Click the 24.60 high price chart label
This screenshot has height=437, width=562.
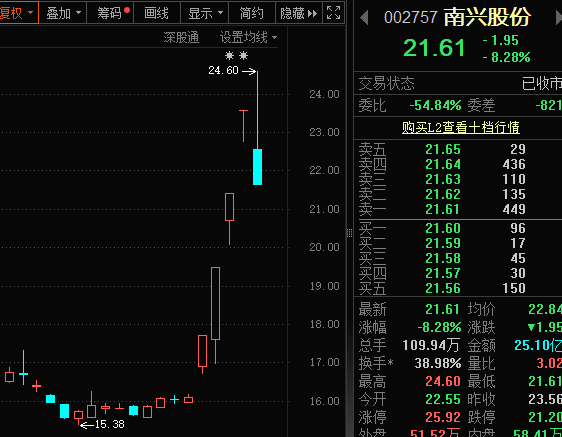[223, 70]
